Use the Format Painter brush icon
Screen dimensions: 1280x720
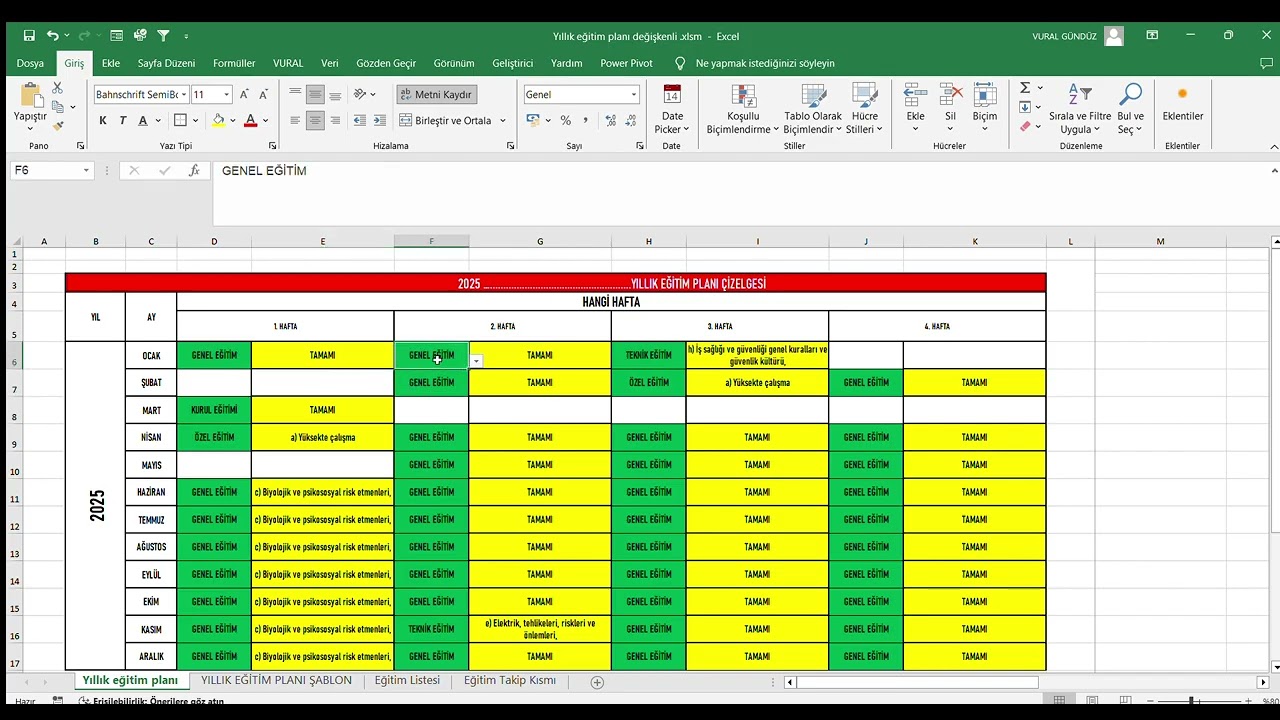(57, 126)
